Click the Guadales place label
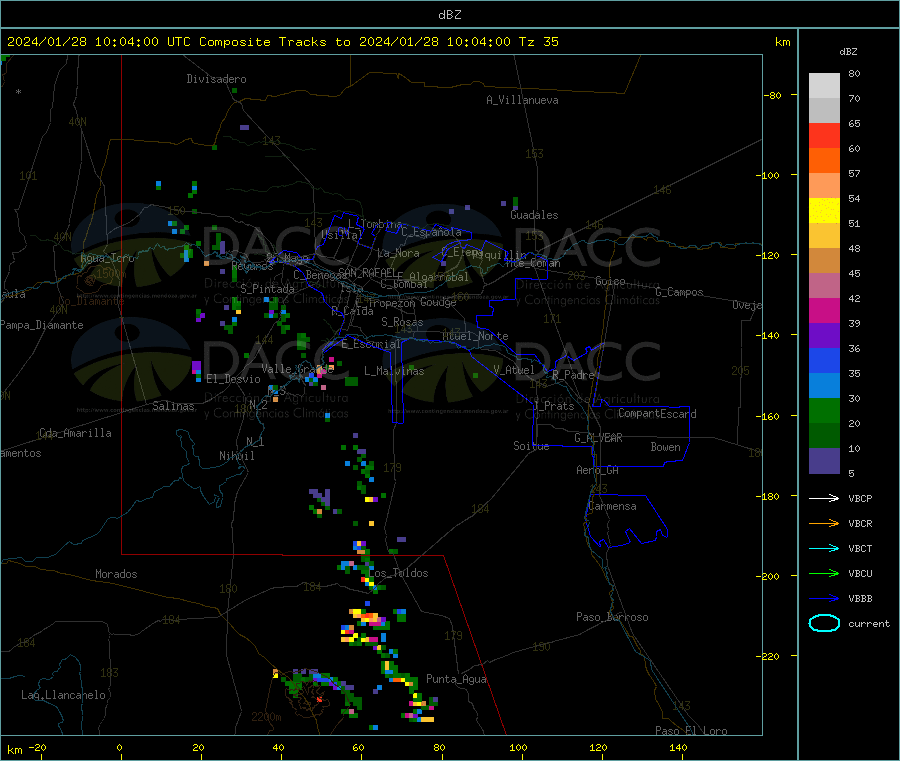Viewport: 900px width, 761px height. pyautogui.click(x=534, y=215)
